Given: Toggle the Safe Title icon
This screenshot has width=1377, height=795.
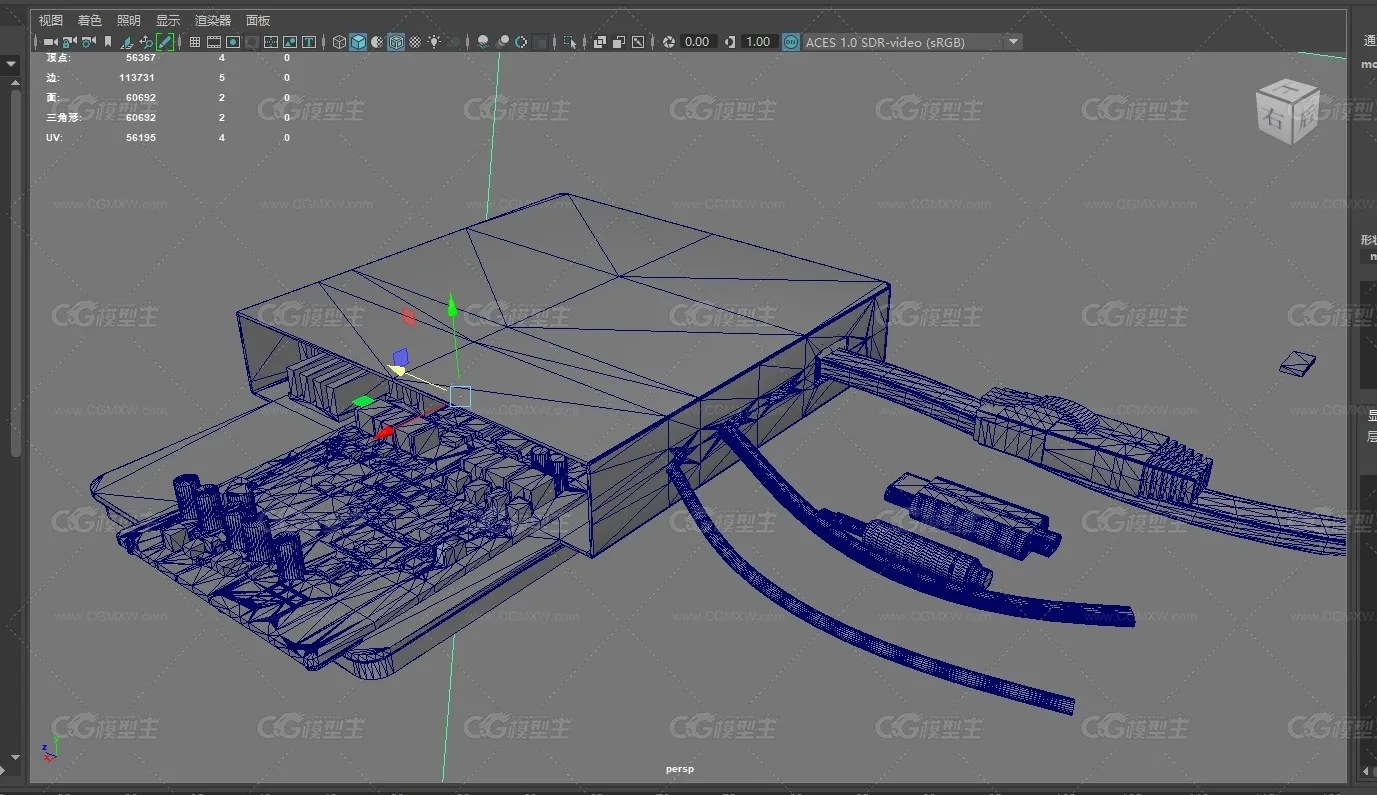Looking at the screenshot, I should (309, 42).
